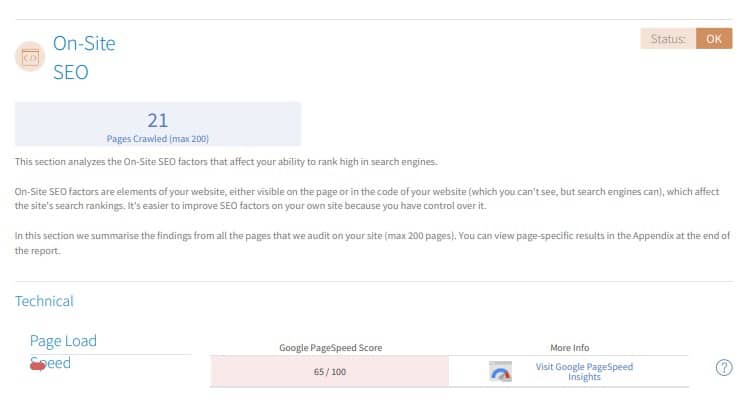Click paragraph starting 'This section analyzes'
Image resolution: width=756 pixels, height=402 pixels.
click(226, 162)
